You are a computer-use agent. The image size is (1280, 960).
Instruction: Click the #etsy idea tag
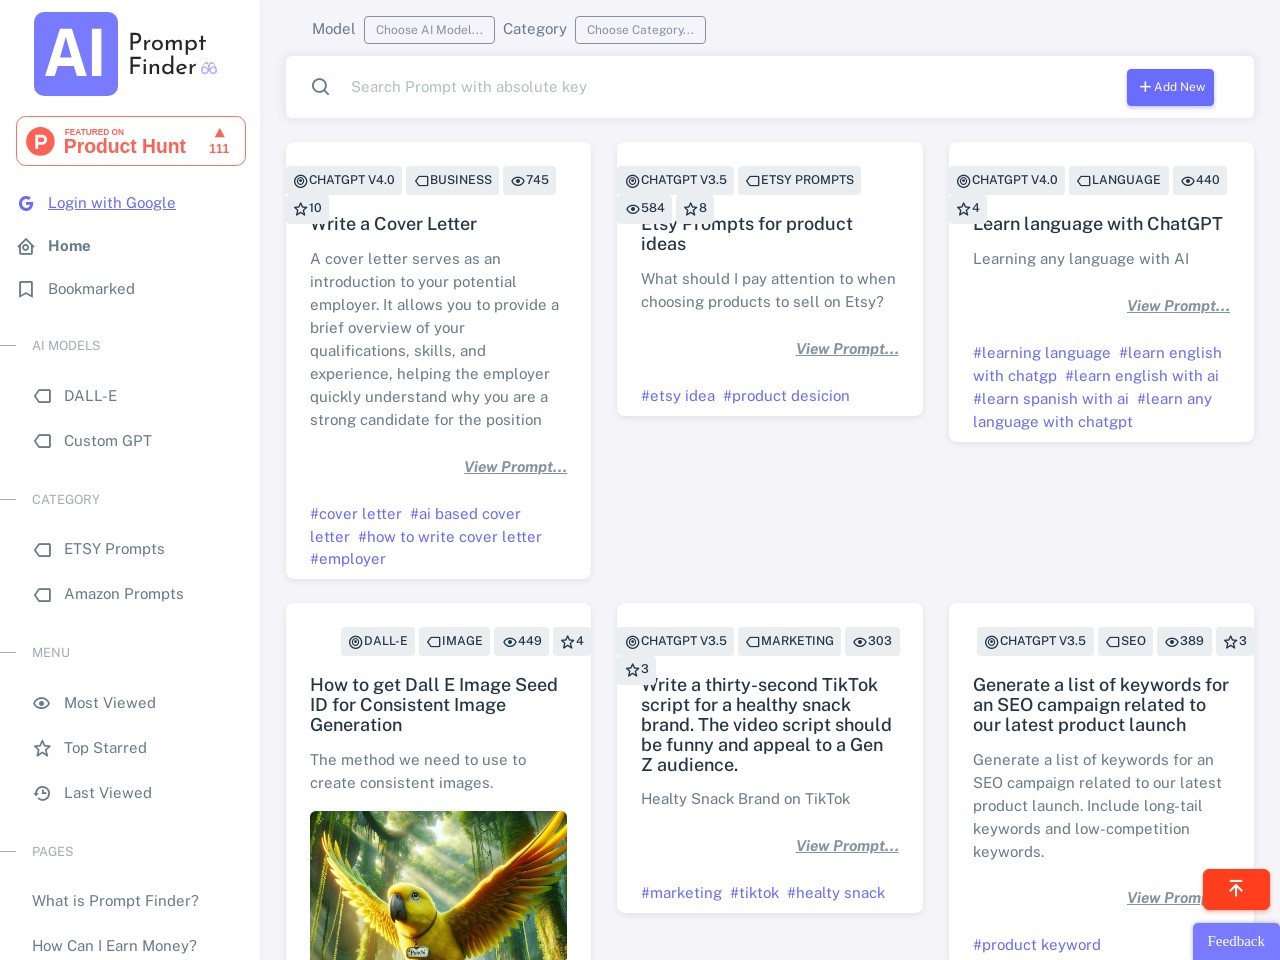678,396
